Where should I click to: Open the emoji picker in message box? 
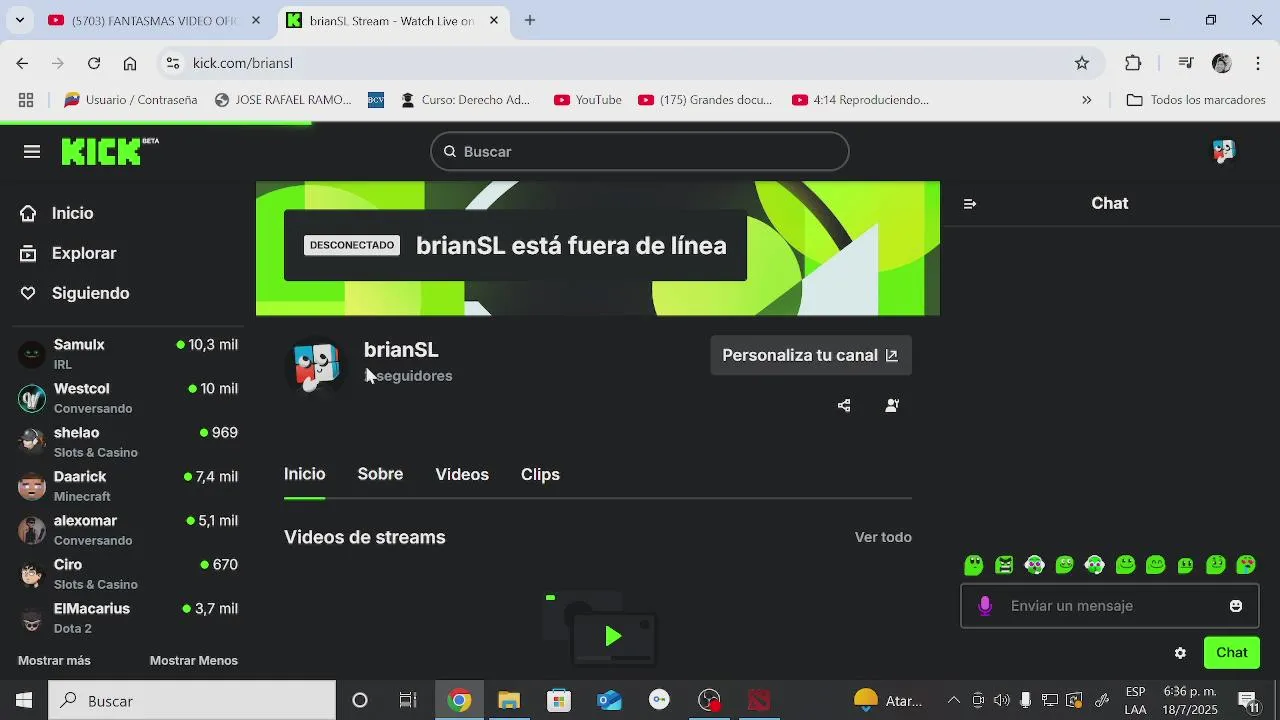click(1236, 606)
